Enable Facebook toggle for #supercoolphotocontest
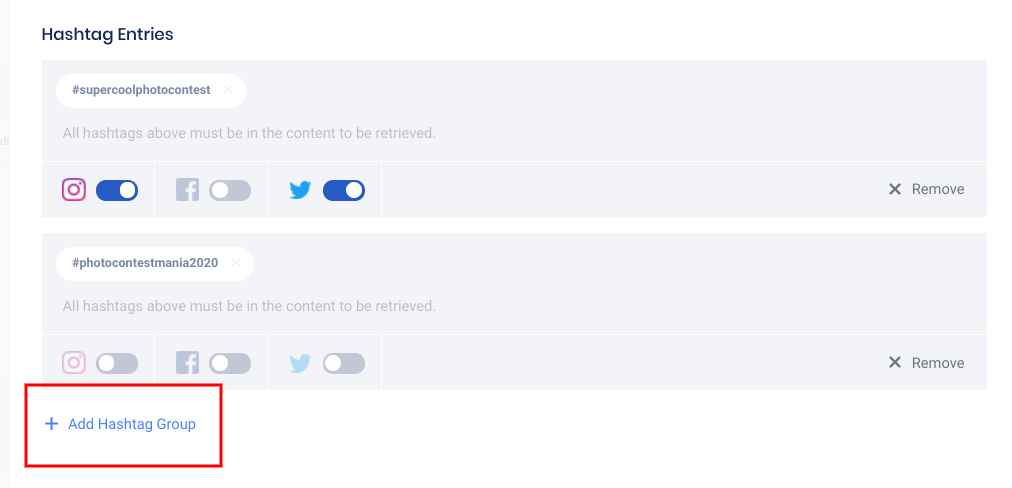This screenshot has height=488, width=1012. click(230, 190)
